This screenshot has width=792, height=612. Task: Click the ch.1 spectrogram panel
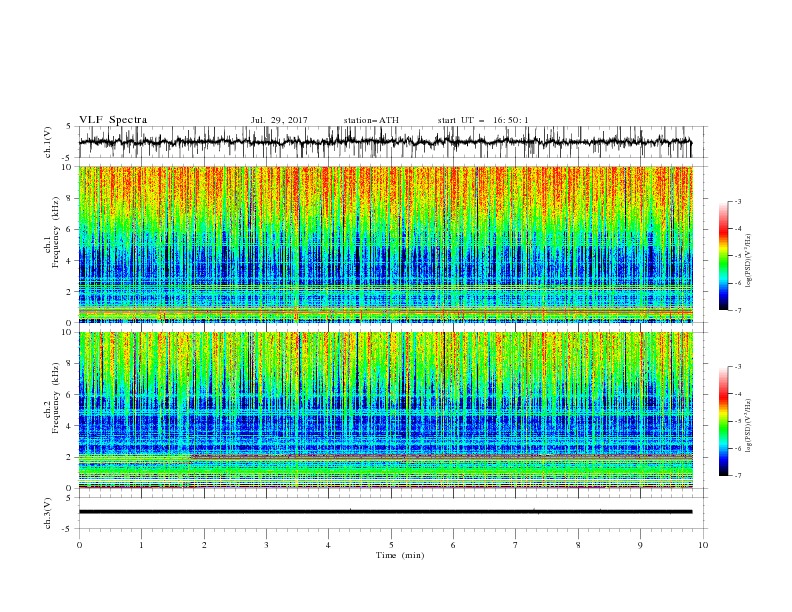[x=385, y=244]
